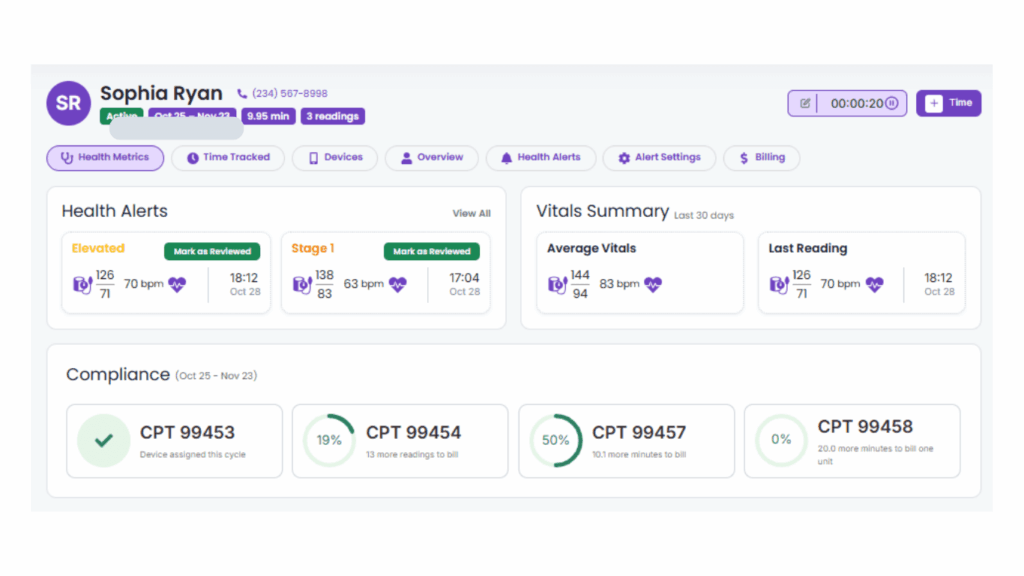Click the edit note icon beside timer
This screenshot has width=1024, height=576.
[805, 103]
